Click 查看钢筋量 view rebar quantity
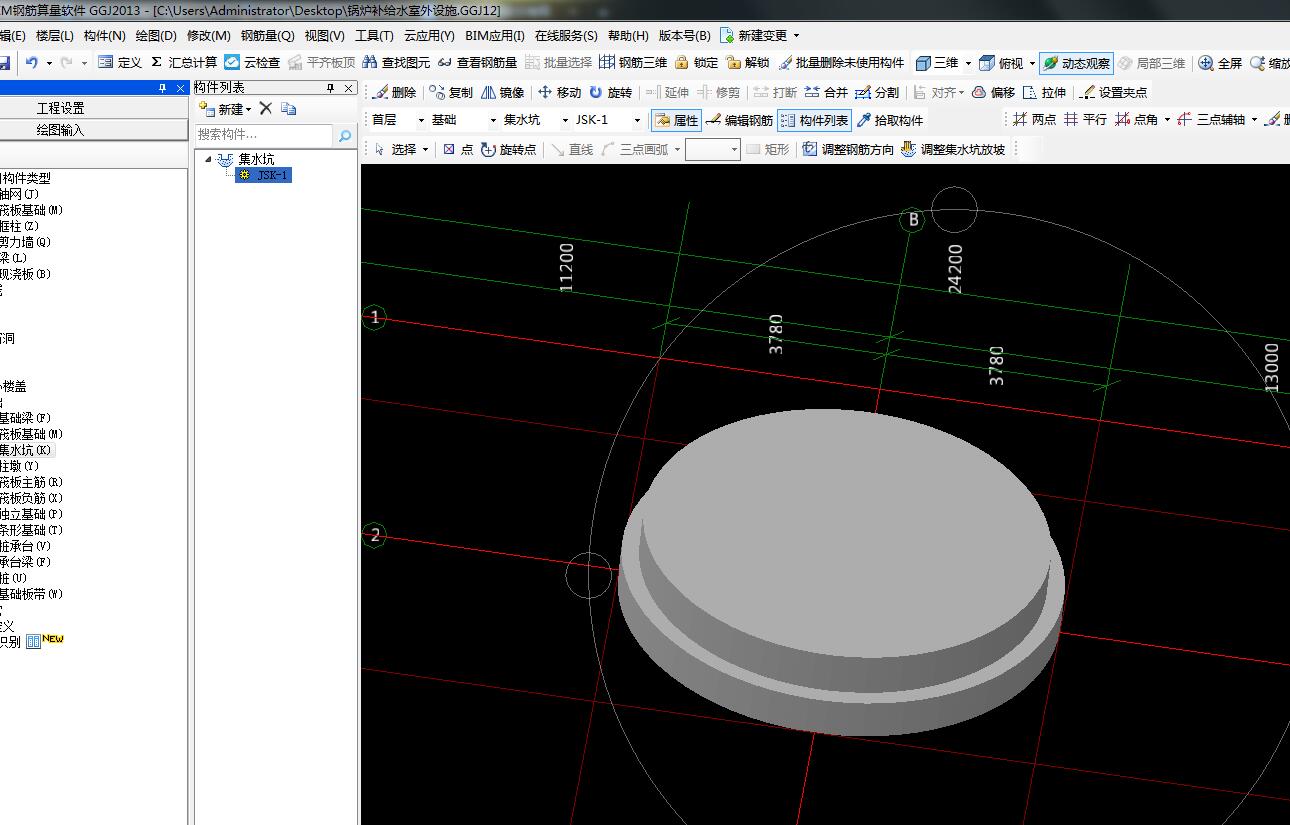Screen dimensions: 1290x825 [x=477, y=62]
